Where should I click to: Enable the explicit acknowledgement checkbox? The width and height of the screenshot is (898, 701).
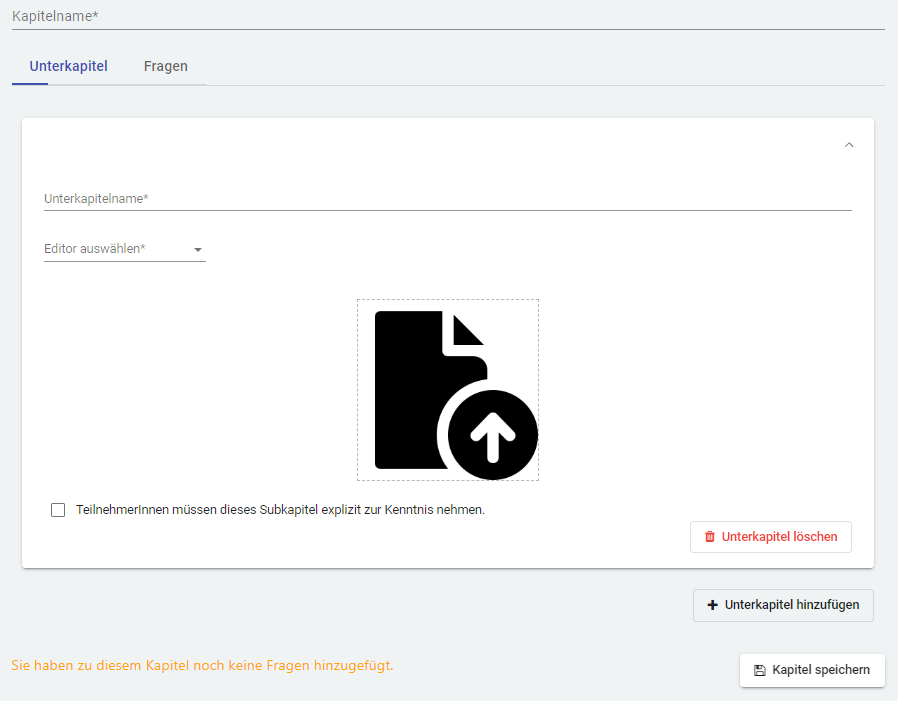[x=58, y=510]
